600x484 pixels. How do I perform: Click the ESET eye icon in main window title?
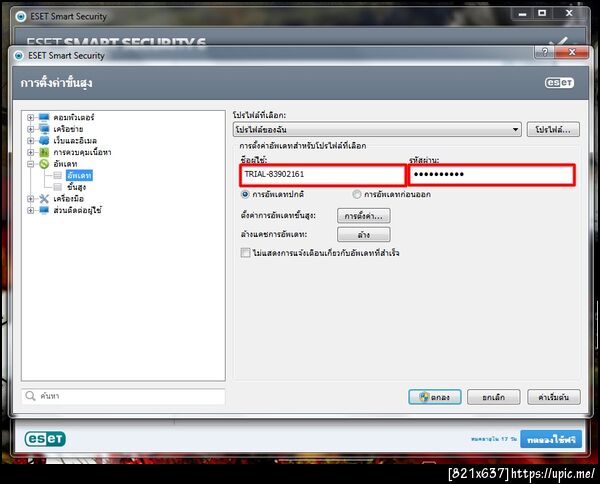(x=21, y=16)
